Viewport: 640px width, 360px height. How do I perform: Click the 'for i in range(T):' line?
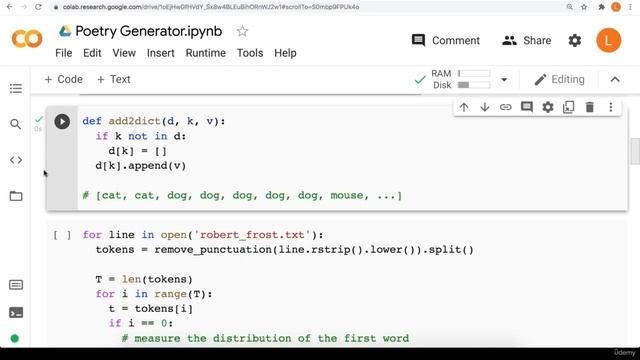coord(154,294)
